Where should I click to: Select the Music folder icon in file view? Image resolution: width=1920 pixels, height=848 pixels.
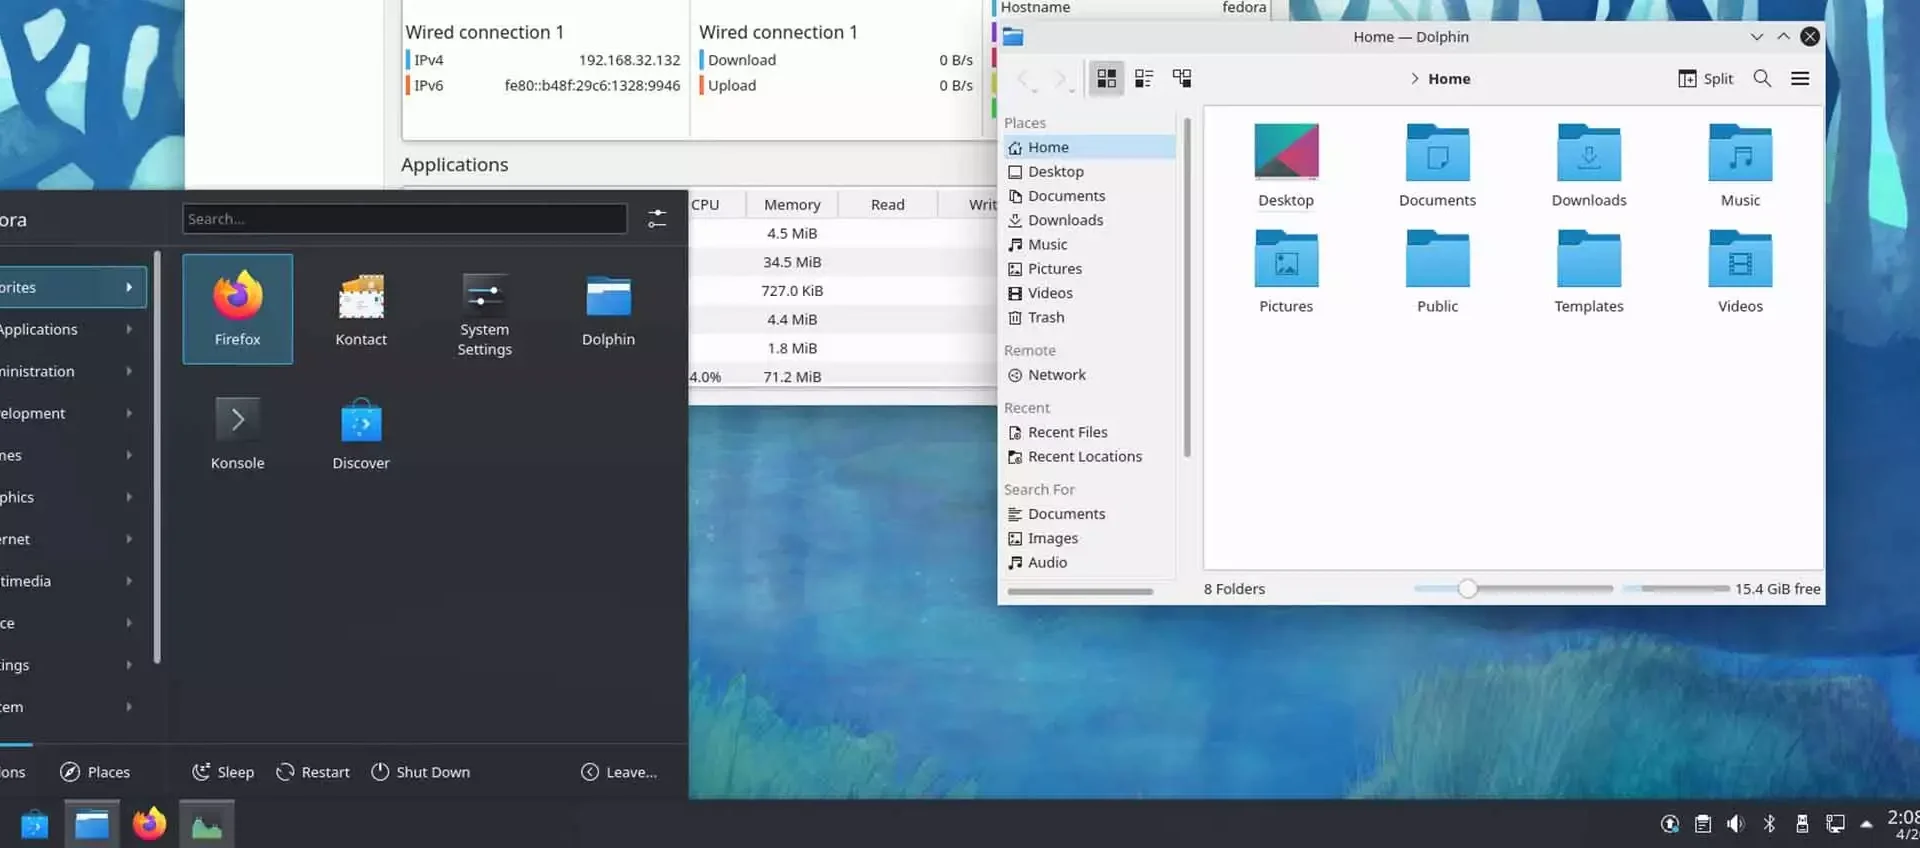click(1740, 152)
